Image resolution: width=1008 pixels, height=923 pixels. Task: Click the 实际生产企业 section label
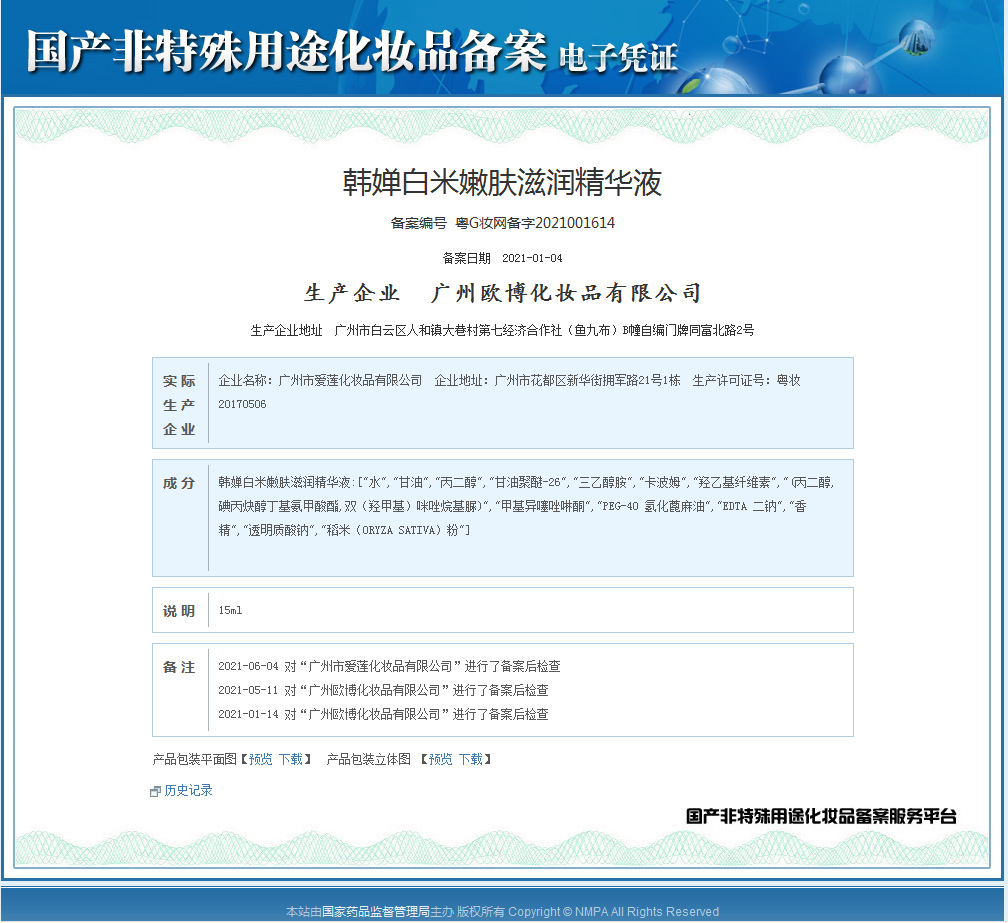(179, 405)
